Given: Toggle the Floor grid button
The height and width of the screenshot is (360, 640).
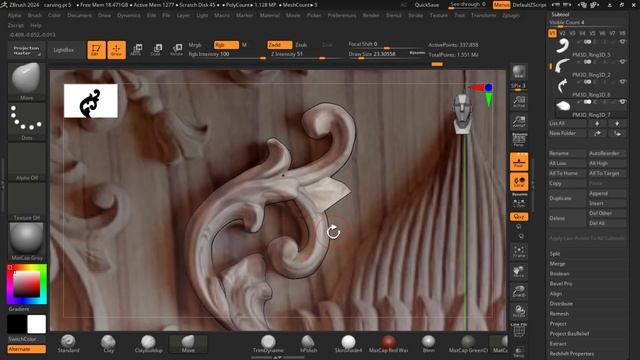Looking at the screenshot, I should (x=519, y=162).
